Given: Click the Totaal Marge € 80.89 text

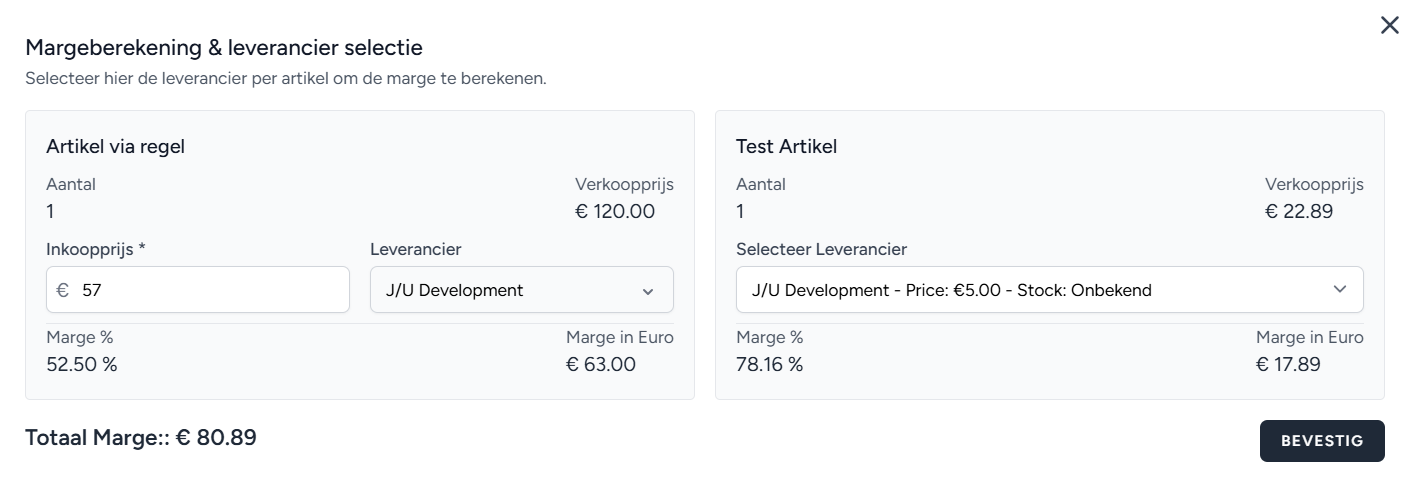Looking at the screenshot, I should point(141,437).
